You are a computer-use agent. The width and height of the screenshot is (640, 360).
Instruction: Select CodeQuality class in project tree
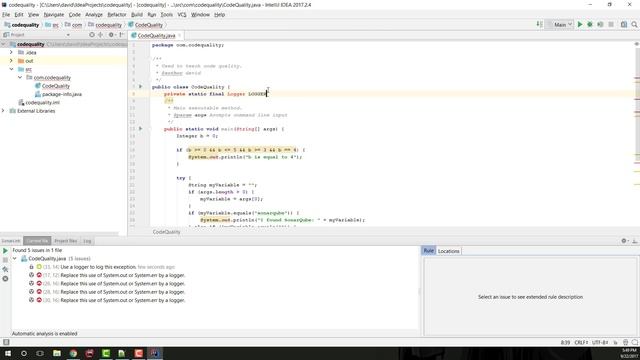coord(56,86)
